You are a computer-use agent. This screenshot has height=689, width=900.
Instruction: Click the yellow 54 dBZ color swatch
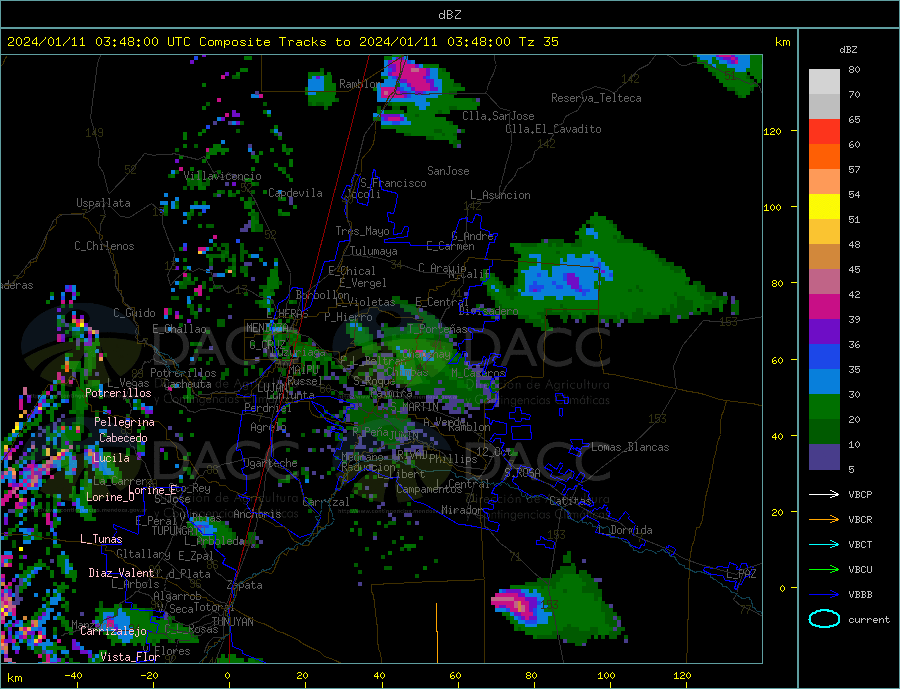click(824, 207)
